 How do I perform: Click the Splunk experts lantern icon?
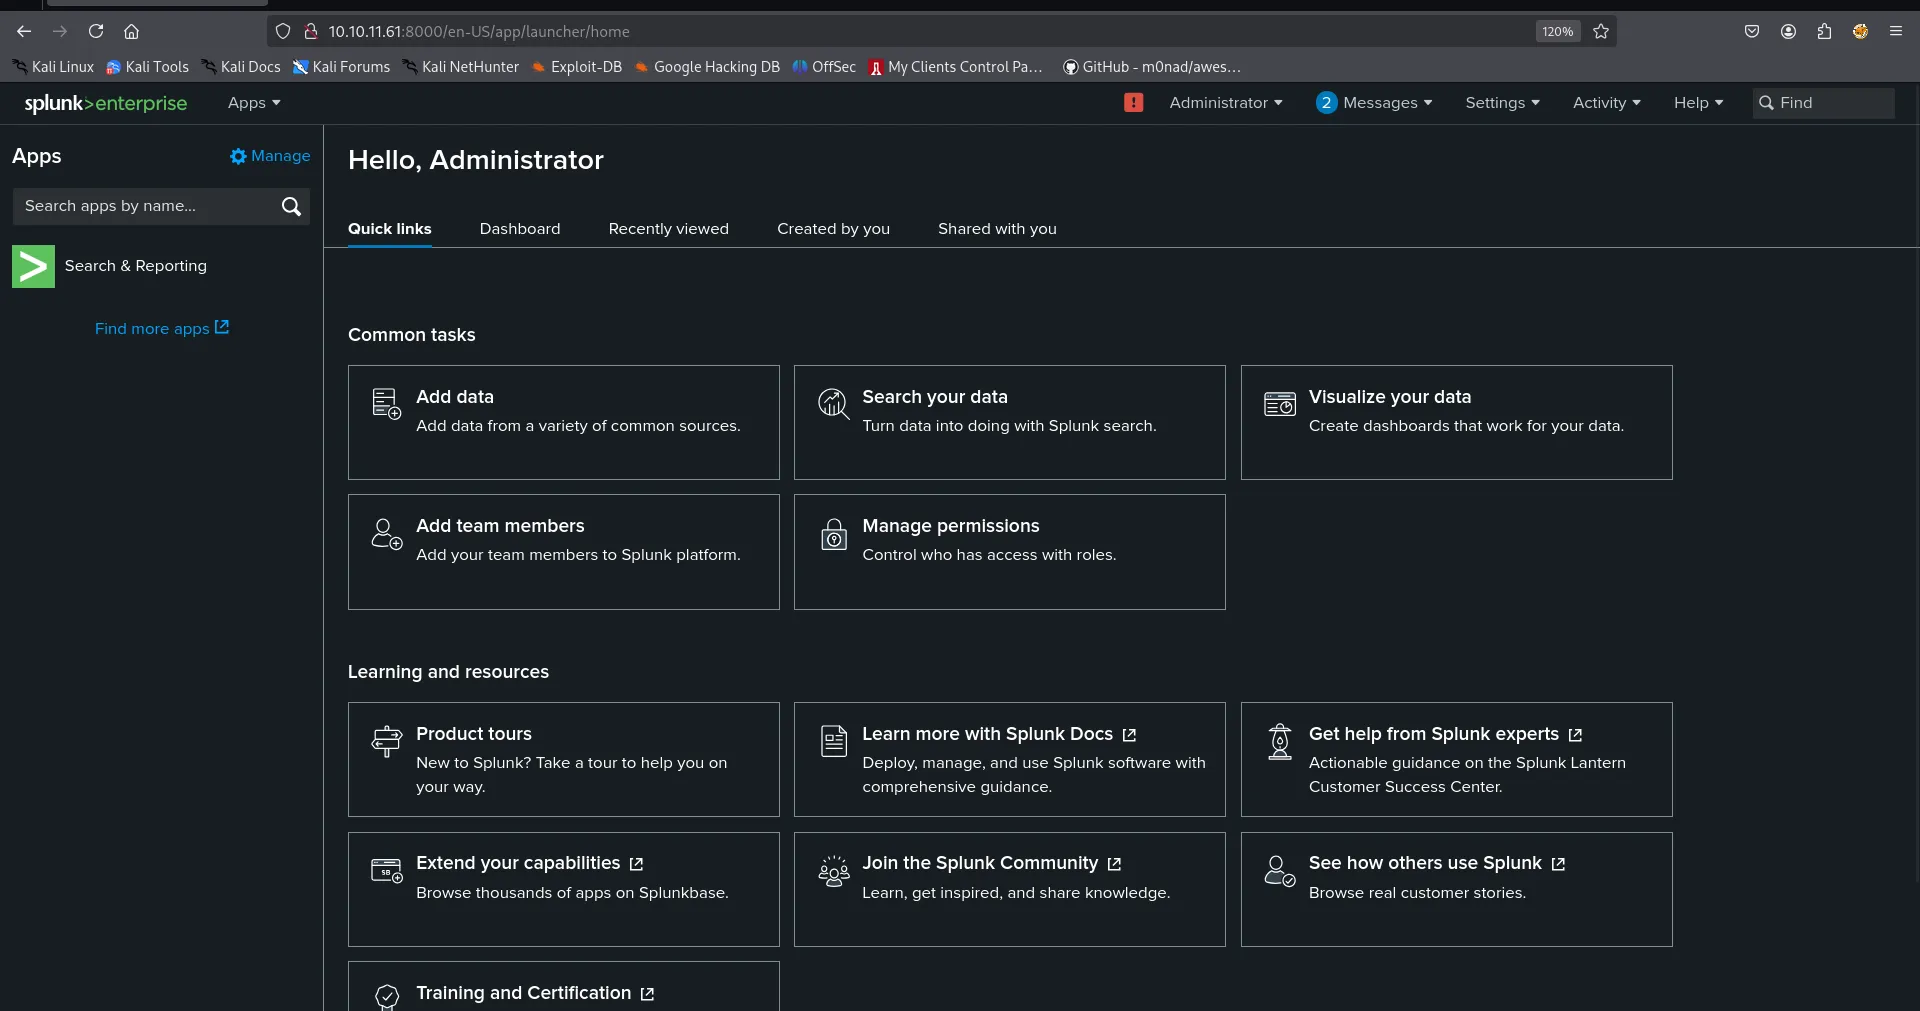click(x=1280, y=741)
